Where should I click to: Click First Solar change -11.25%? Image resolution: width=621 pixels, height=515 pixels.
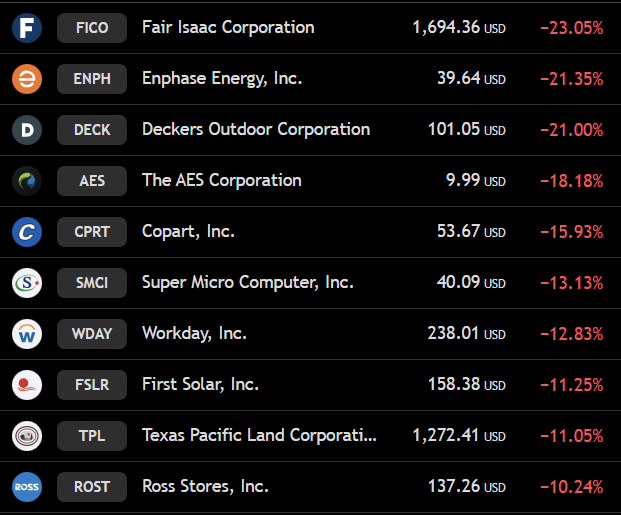pyautogui.click(x=572, y=385)
